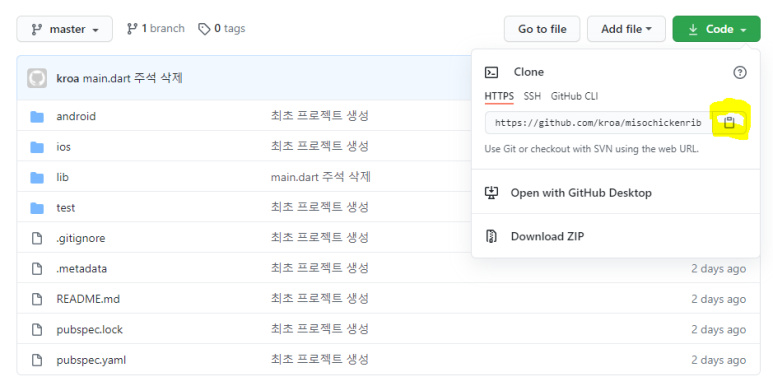
Task: Open the .gitignore file
Action: (x=80, y=239)
